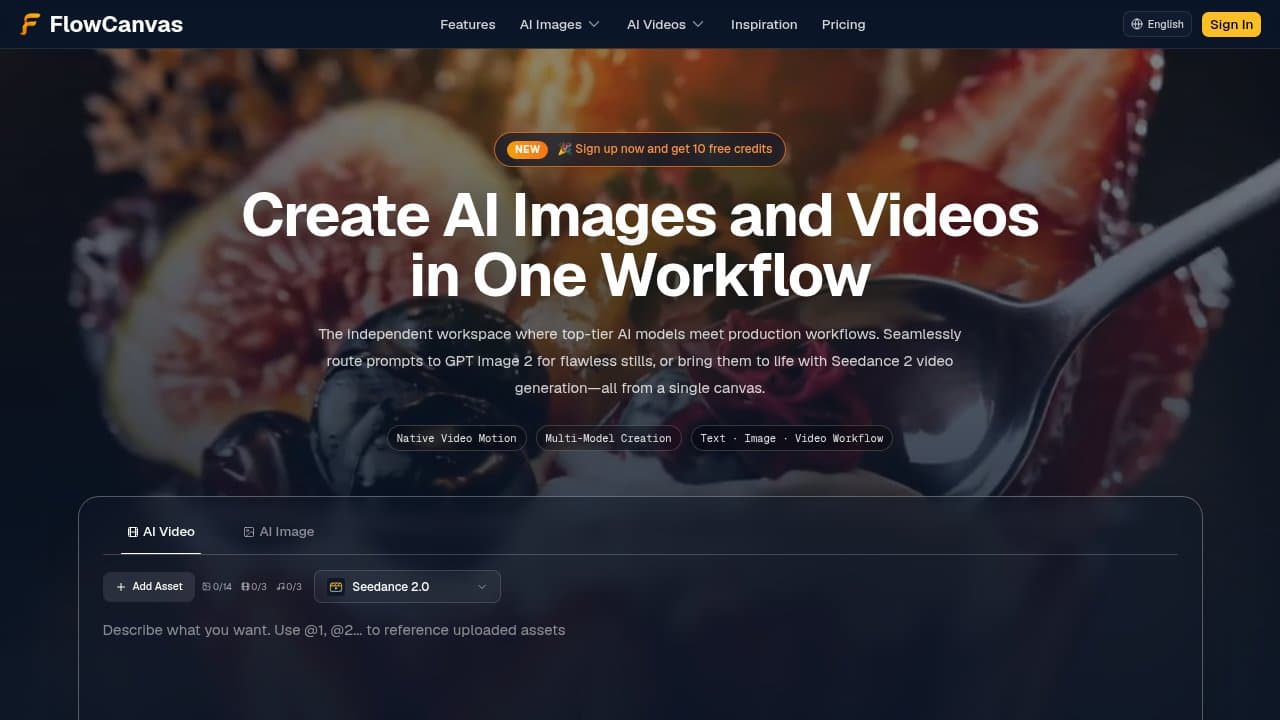Click the Multi-Model Creation tag

608,438
